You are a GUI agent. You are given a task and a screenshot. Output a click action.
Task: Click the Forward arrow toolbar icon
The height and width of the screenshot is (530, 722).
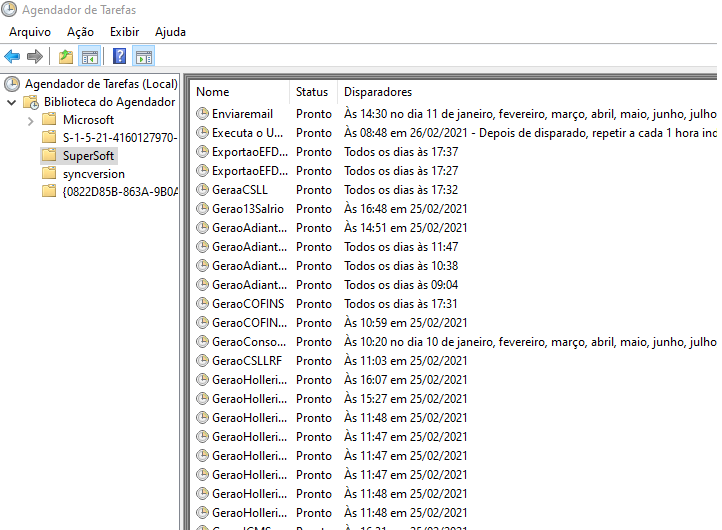pos(35,57)
